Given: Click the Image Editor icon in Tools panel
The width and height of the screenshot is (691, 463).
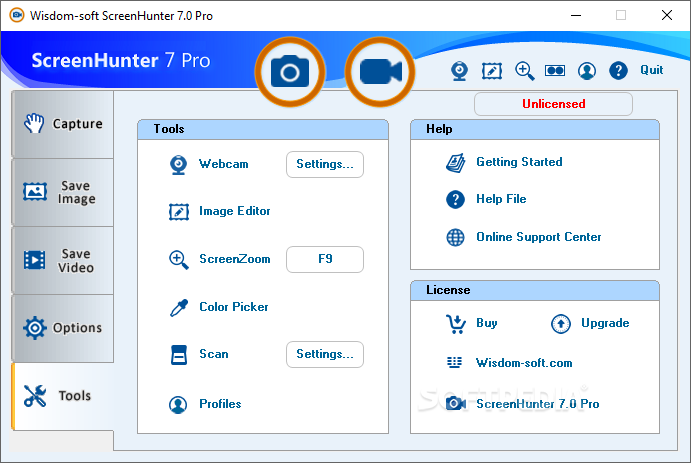Looking at the screenshot, I should 179,212.
